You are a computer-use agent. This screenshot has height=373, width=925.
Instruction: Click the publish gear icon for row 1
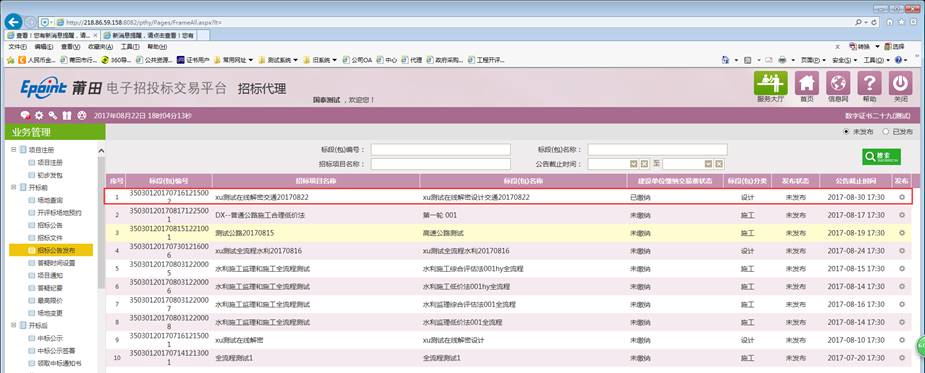pos(901,197)
